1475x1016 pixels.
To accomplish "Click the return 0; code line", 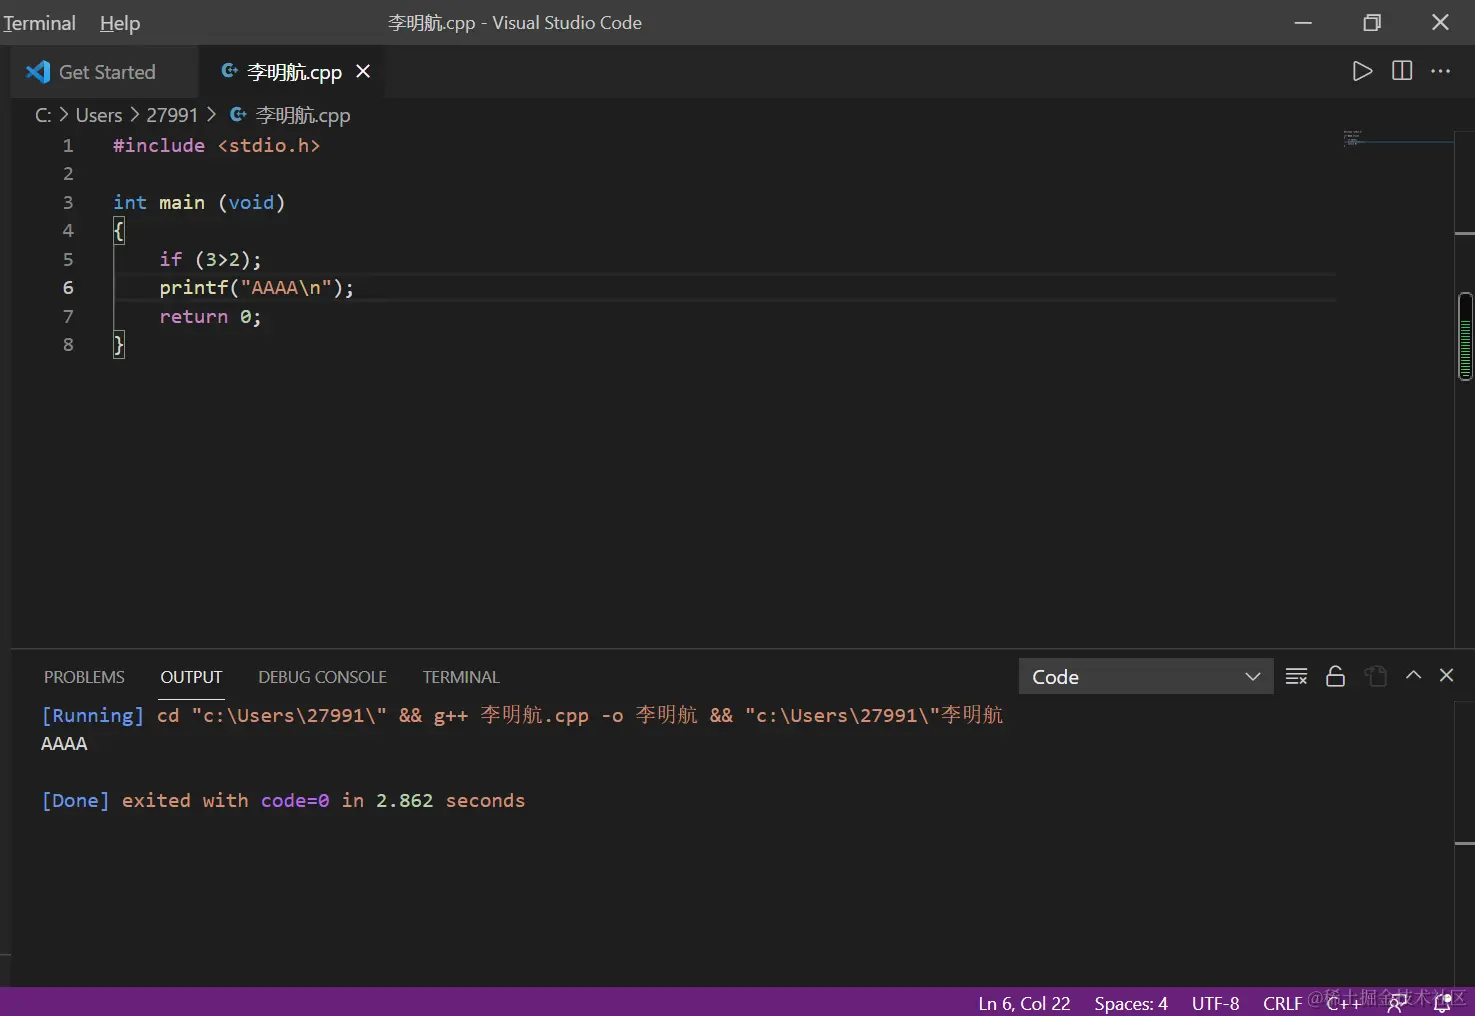I will (x=210, y=317).
